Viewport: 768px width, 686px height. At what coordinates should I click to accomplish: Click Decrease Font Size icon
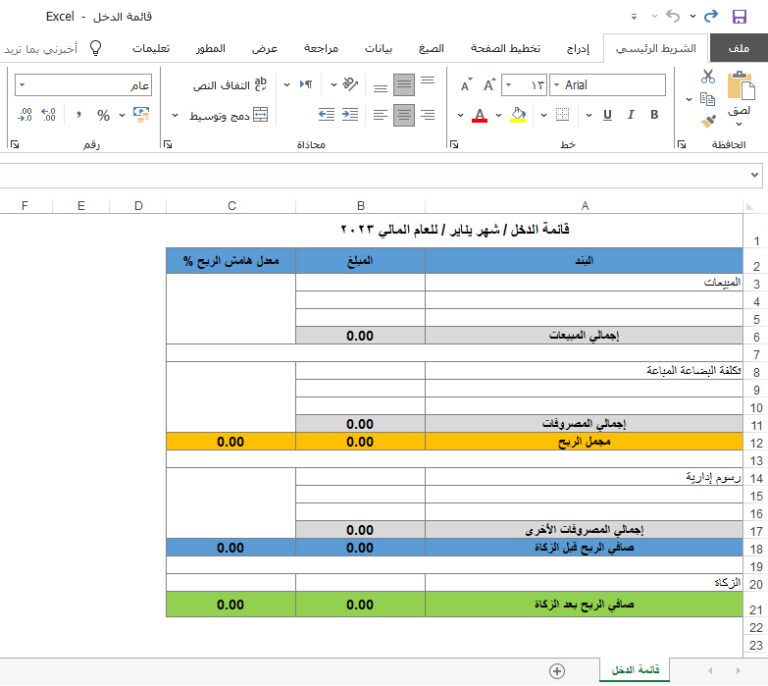coord(466,85)
